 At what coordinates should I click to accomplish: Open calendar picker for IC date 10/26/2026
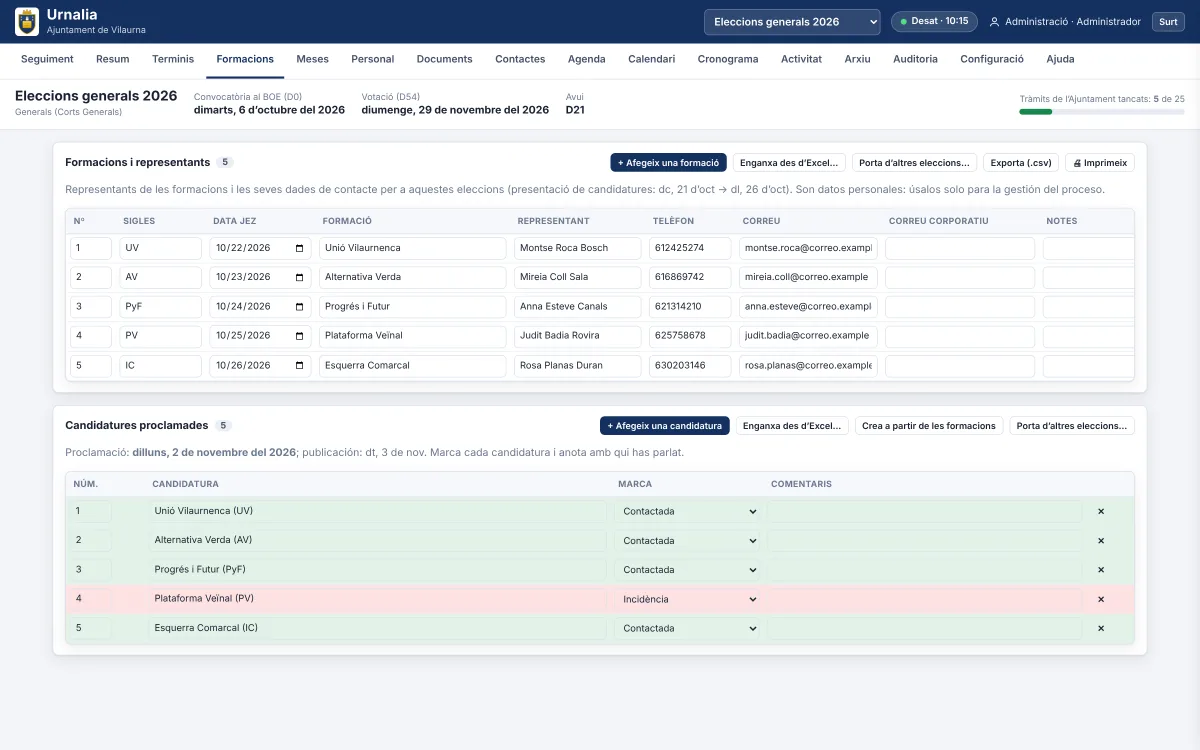(300, 366)
